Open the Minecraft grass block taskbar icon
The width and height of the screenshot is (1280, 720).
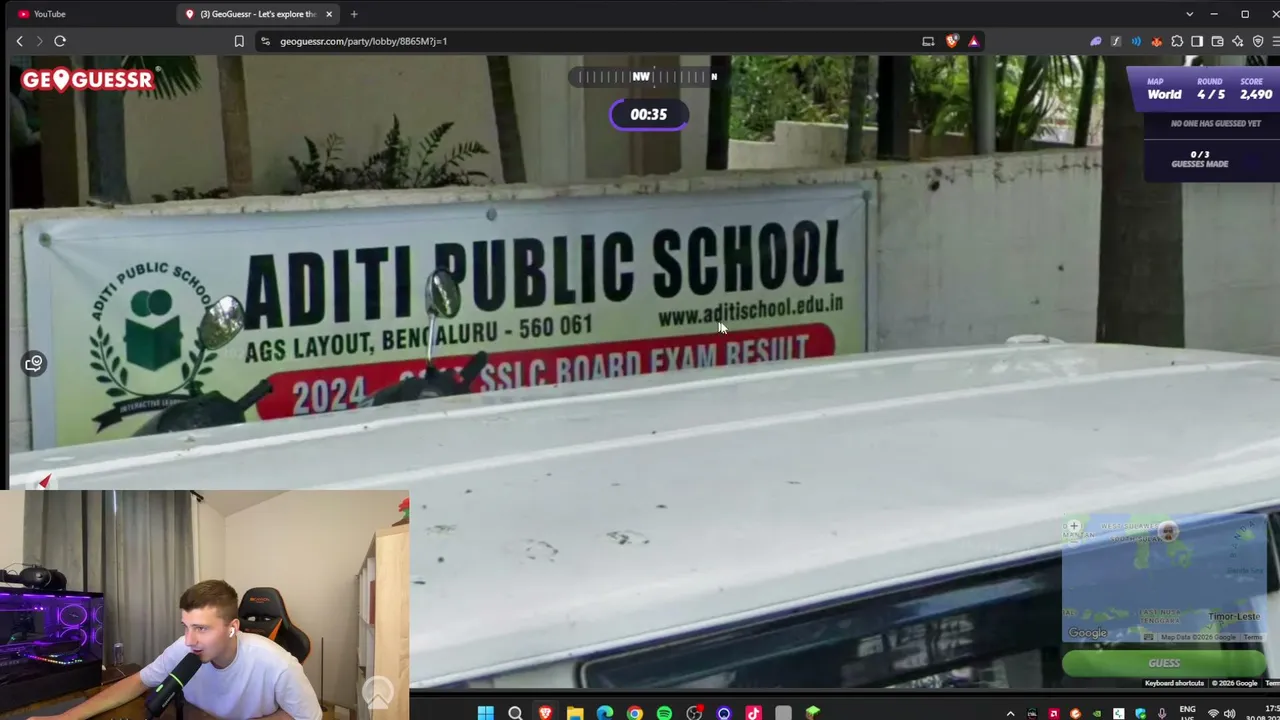813,713
